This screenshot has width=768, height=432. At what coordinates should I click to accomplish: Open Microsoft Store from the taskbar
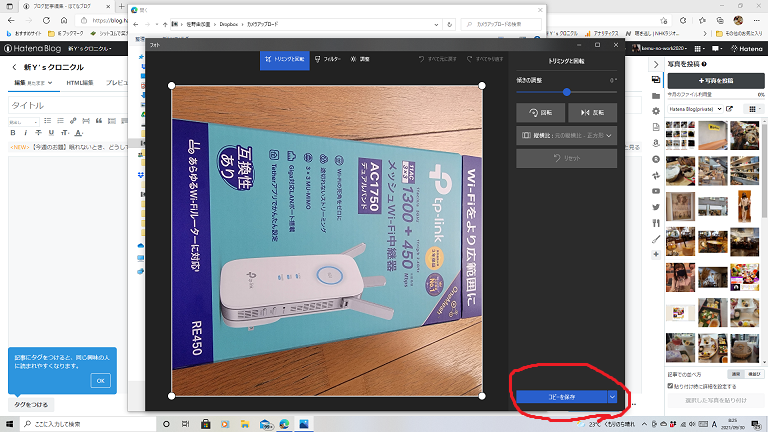pyautogui.click(x=206, y=424)
